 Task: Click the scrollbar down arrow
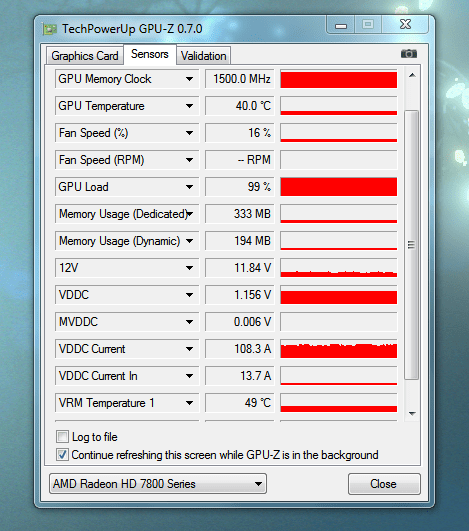coord(412,413)
